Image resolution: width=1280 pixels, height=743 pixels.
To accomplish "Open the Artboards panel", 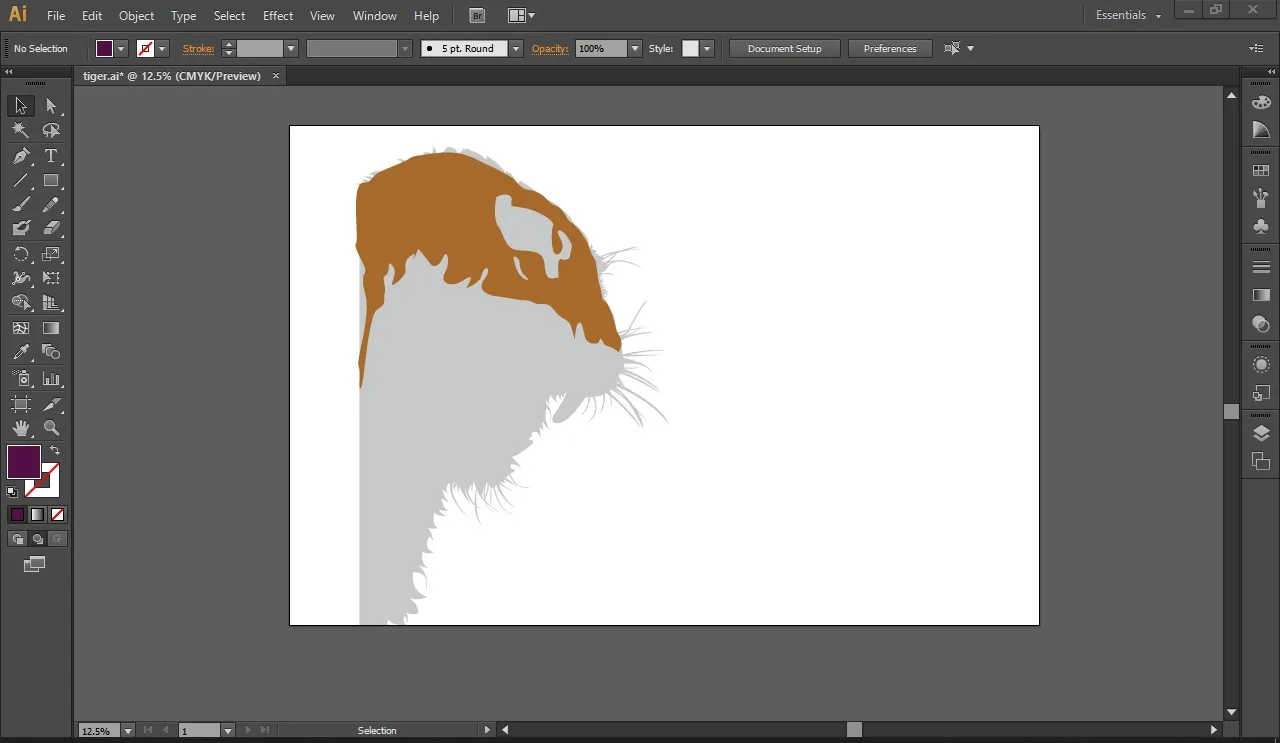I will 1261,461.
